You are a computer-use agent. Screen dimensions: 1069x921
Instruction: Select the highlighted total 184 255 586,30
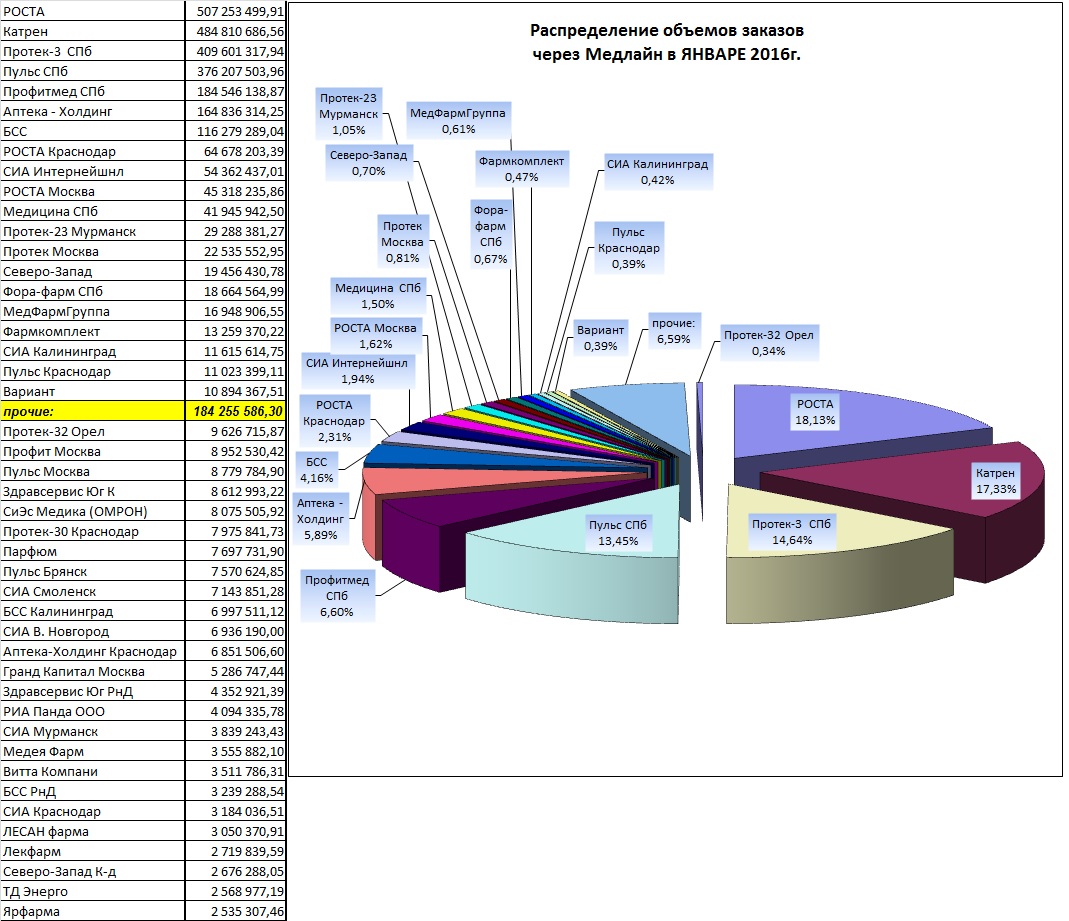pyautogui.click(x=235, y=411)
